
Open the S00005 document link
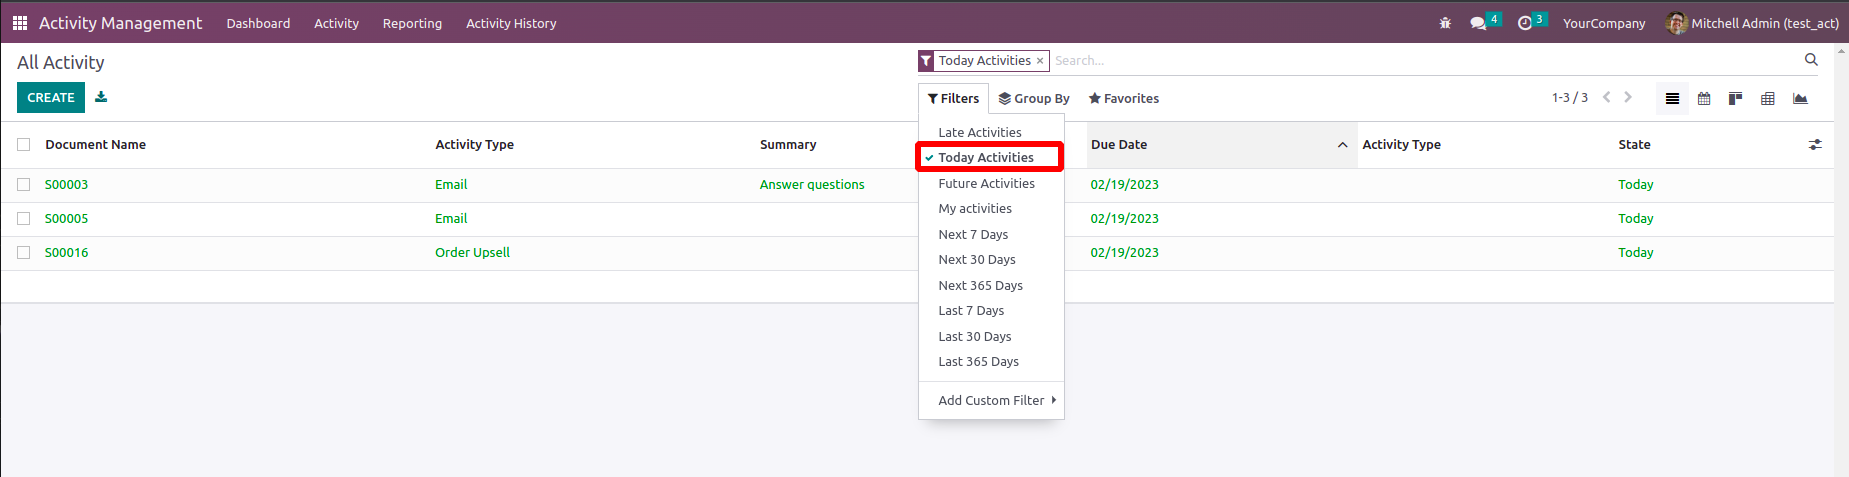tap(67, 219)
